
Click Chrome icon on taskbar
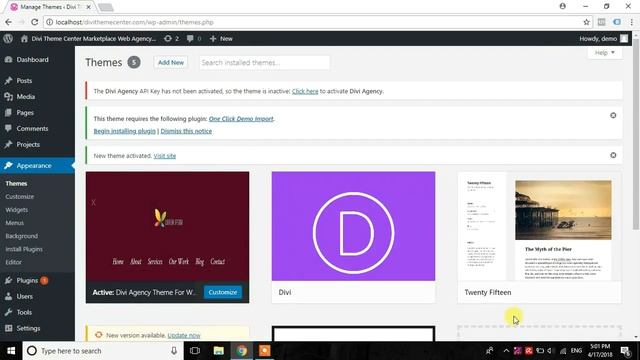coord(242,351)
